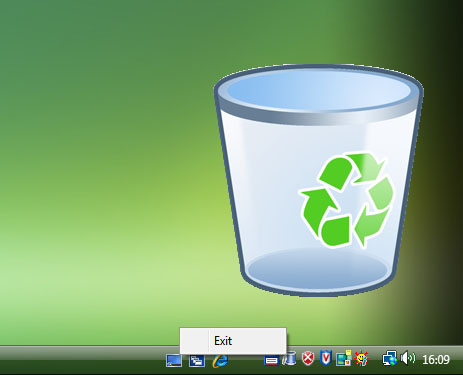
Task: Click the empty icon margin of Exit menu
Action: tap(195, 341)
